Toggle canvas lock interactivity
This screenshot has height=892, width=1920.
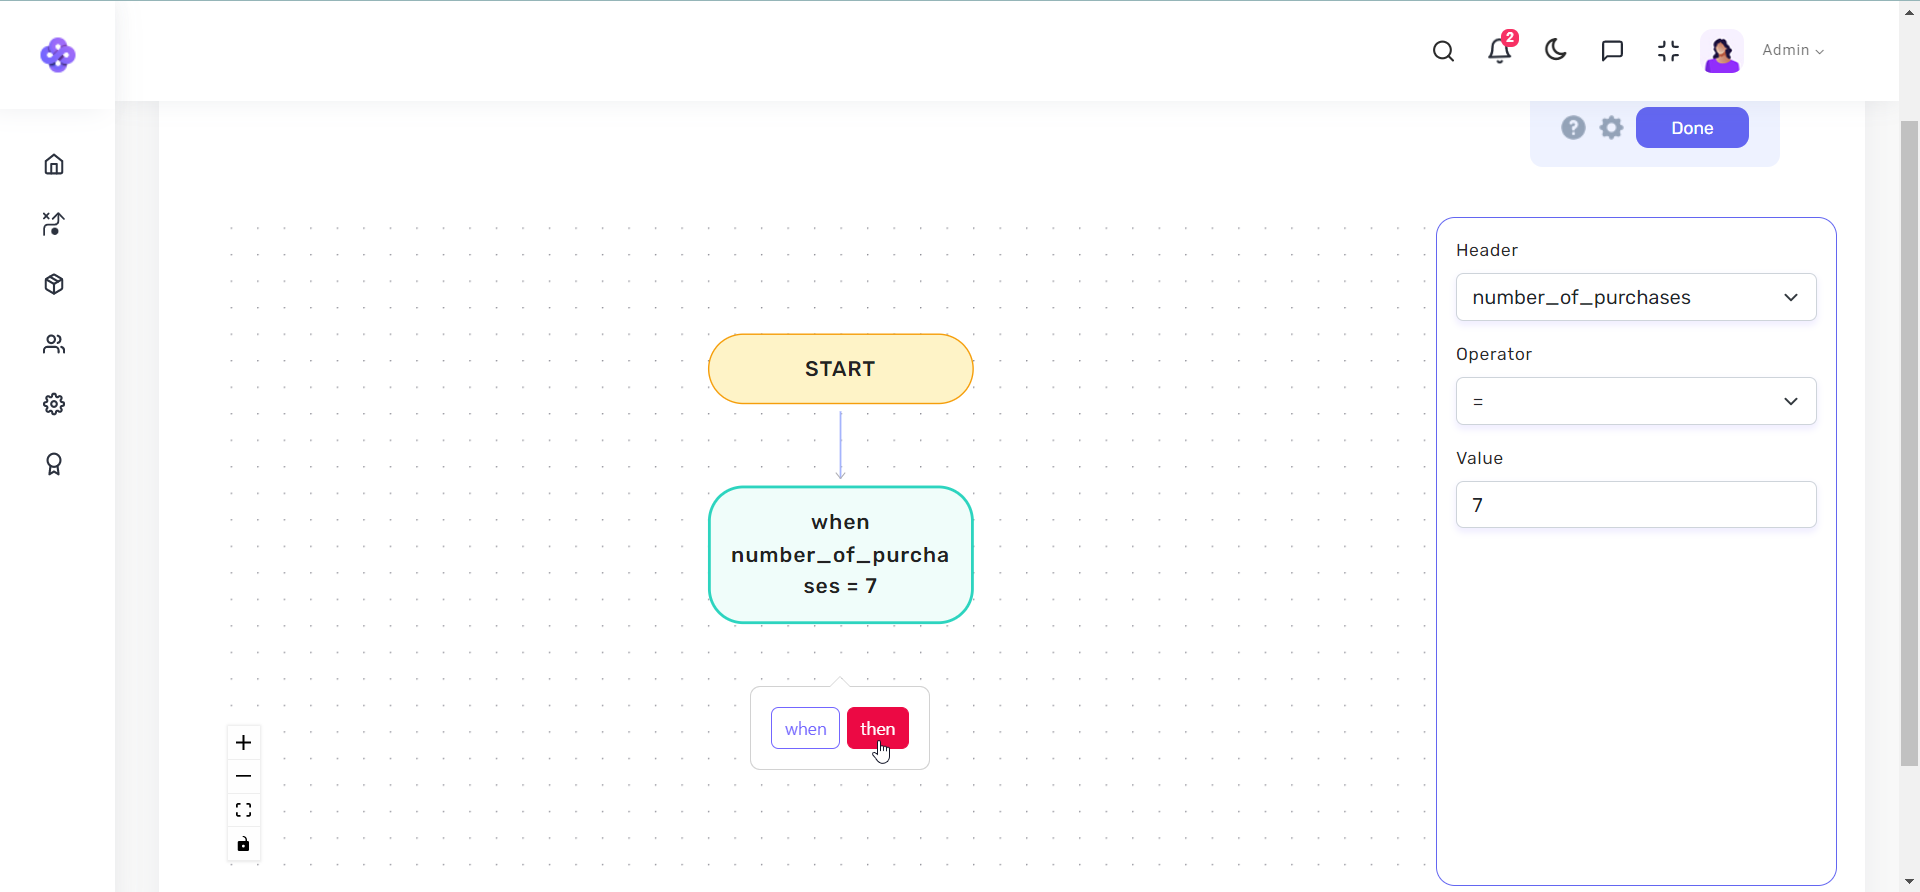pyautogui.click(x=243, y=844)
